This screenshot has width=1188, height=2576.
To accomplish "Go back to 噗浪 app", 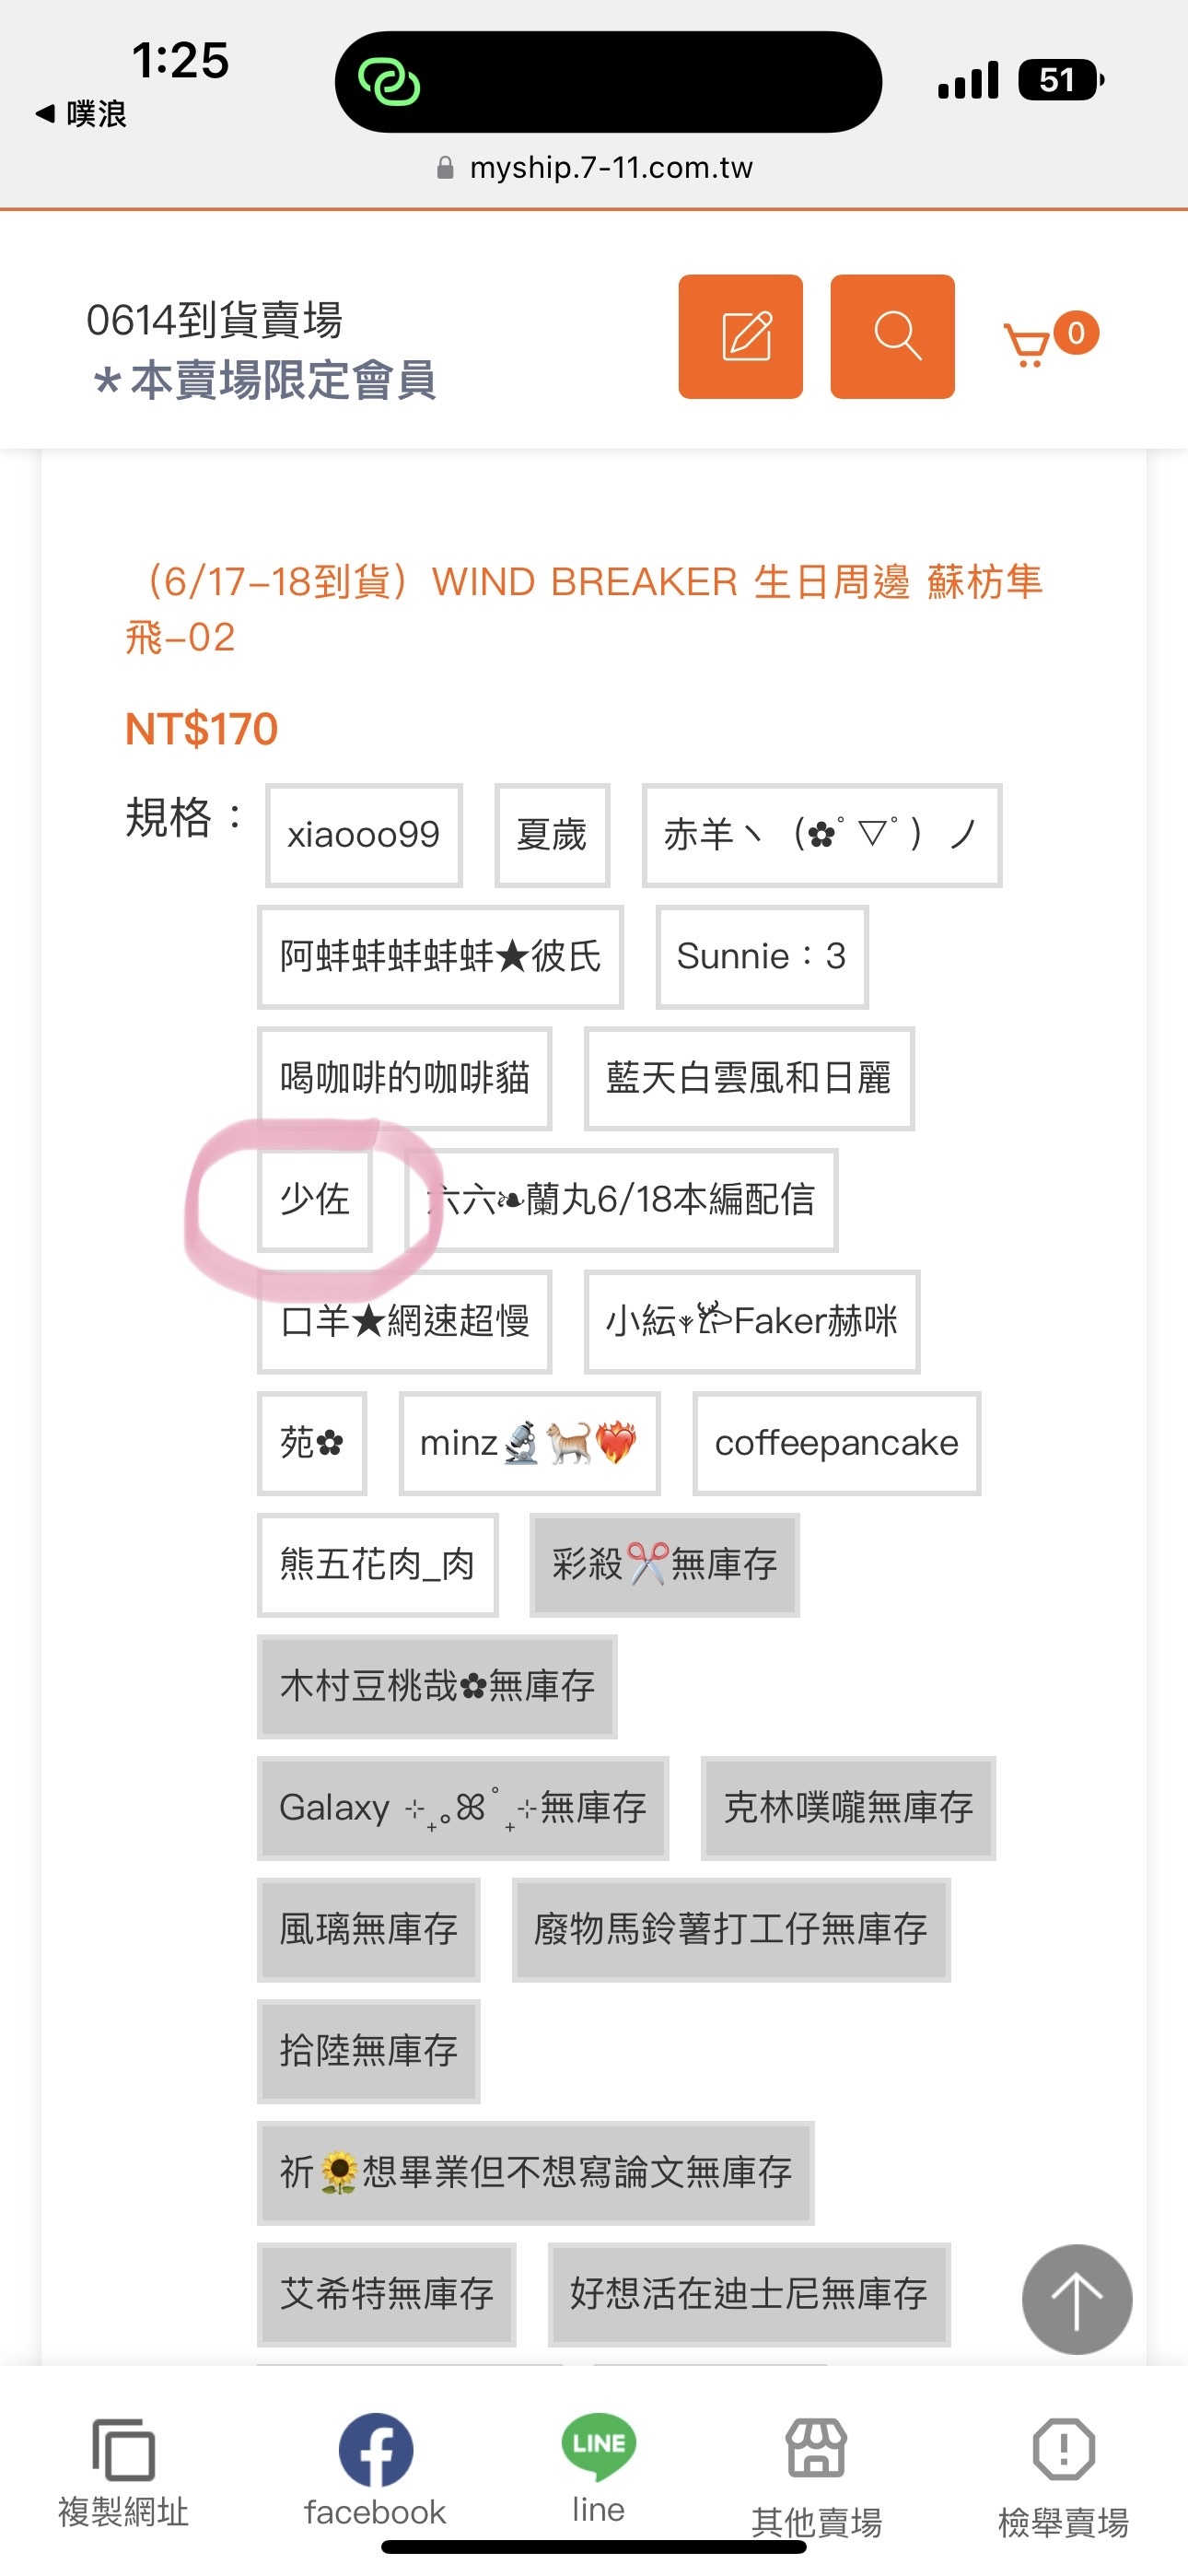I will coord(81,114).
